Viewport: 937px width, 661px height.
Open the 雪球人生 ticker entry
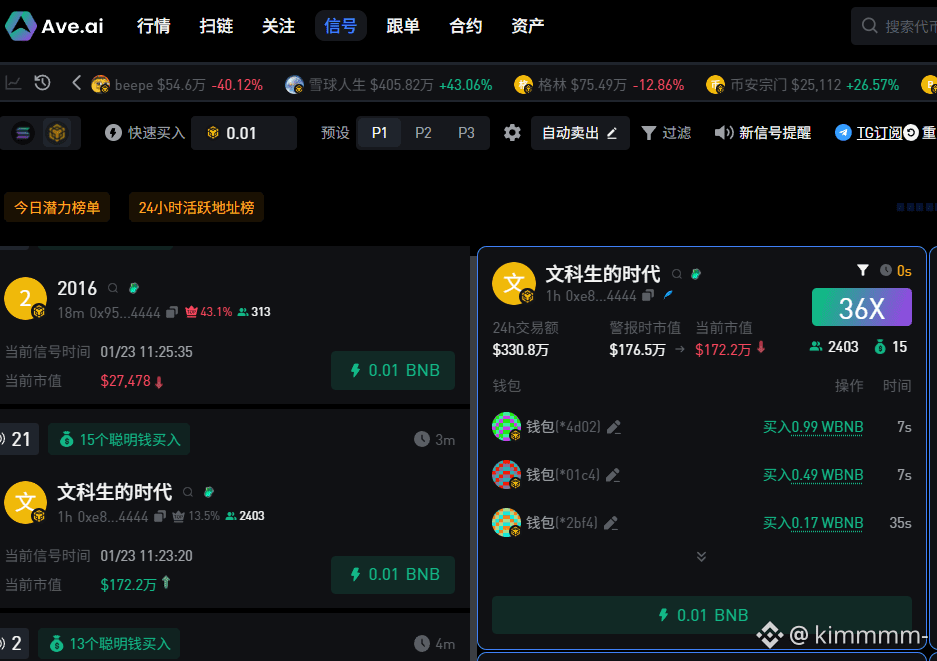coord(388,85)
